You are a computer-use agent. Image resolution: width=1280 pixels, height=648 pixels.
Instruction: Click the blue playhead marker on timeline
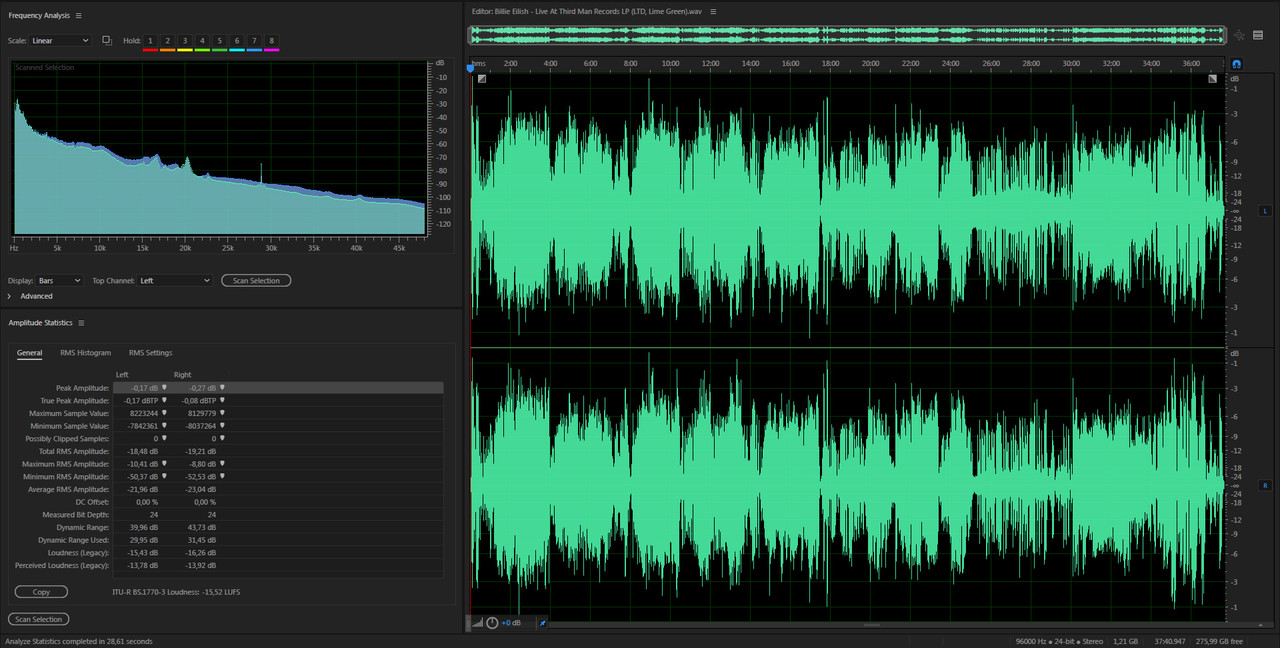[x=470, y=67]
